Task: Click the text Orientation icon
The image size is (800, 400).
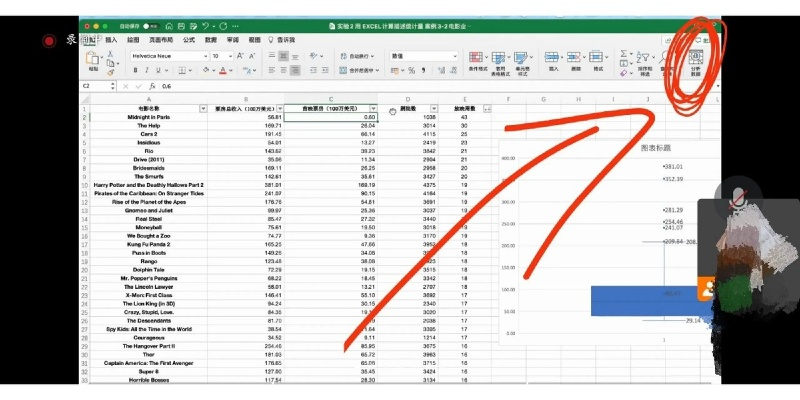Action: [x=314, y=56]
